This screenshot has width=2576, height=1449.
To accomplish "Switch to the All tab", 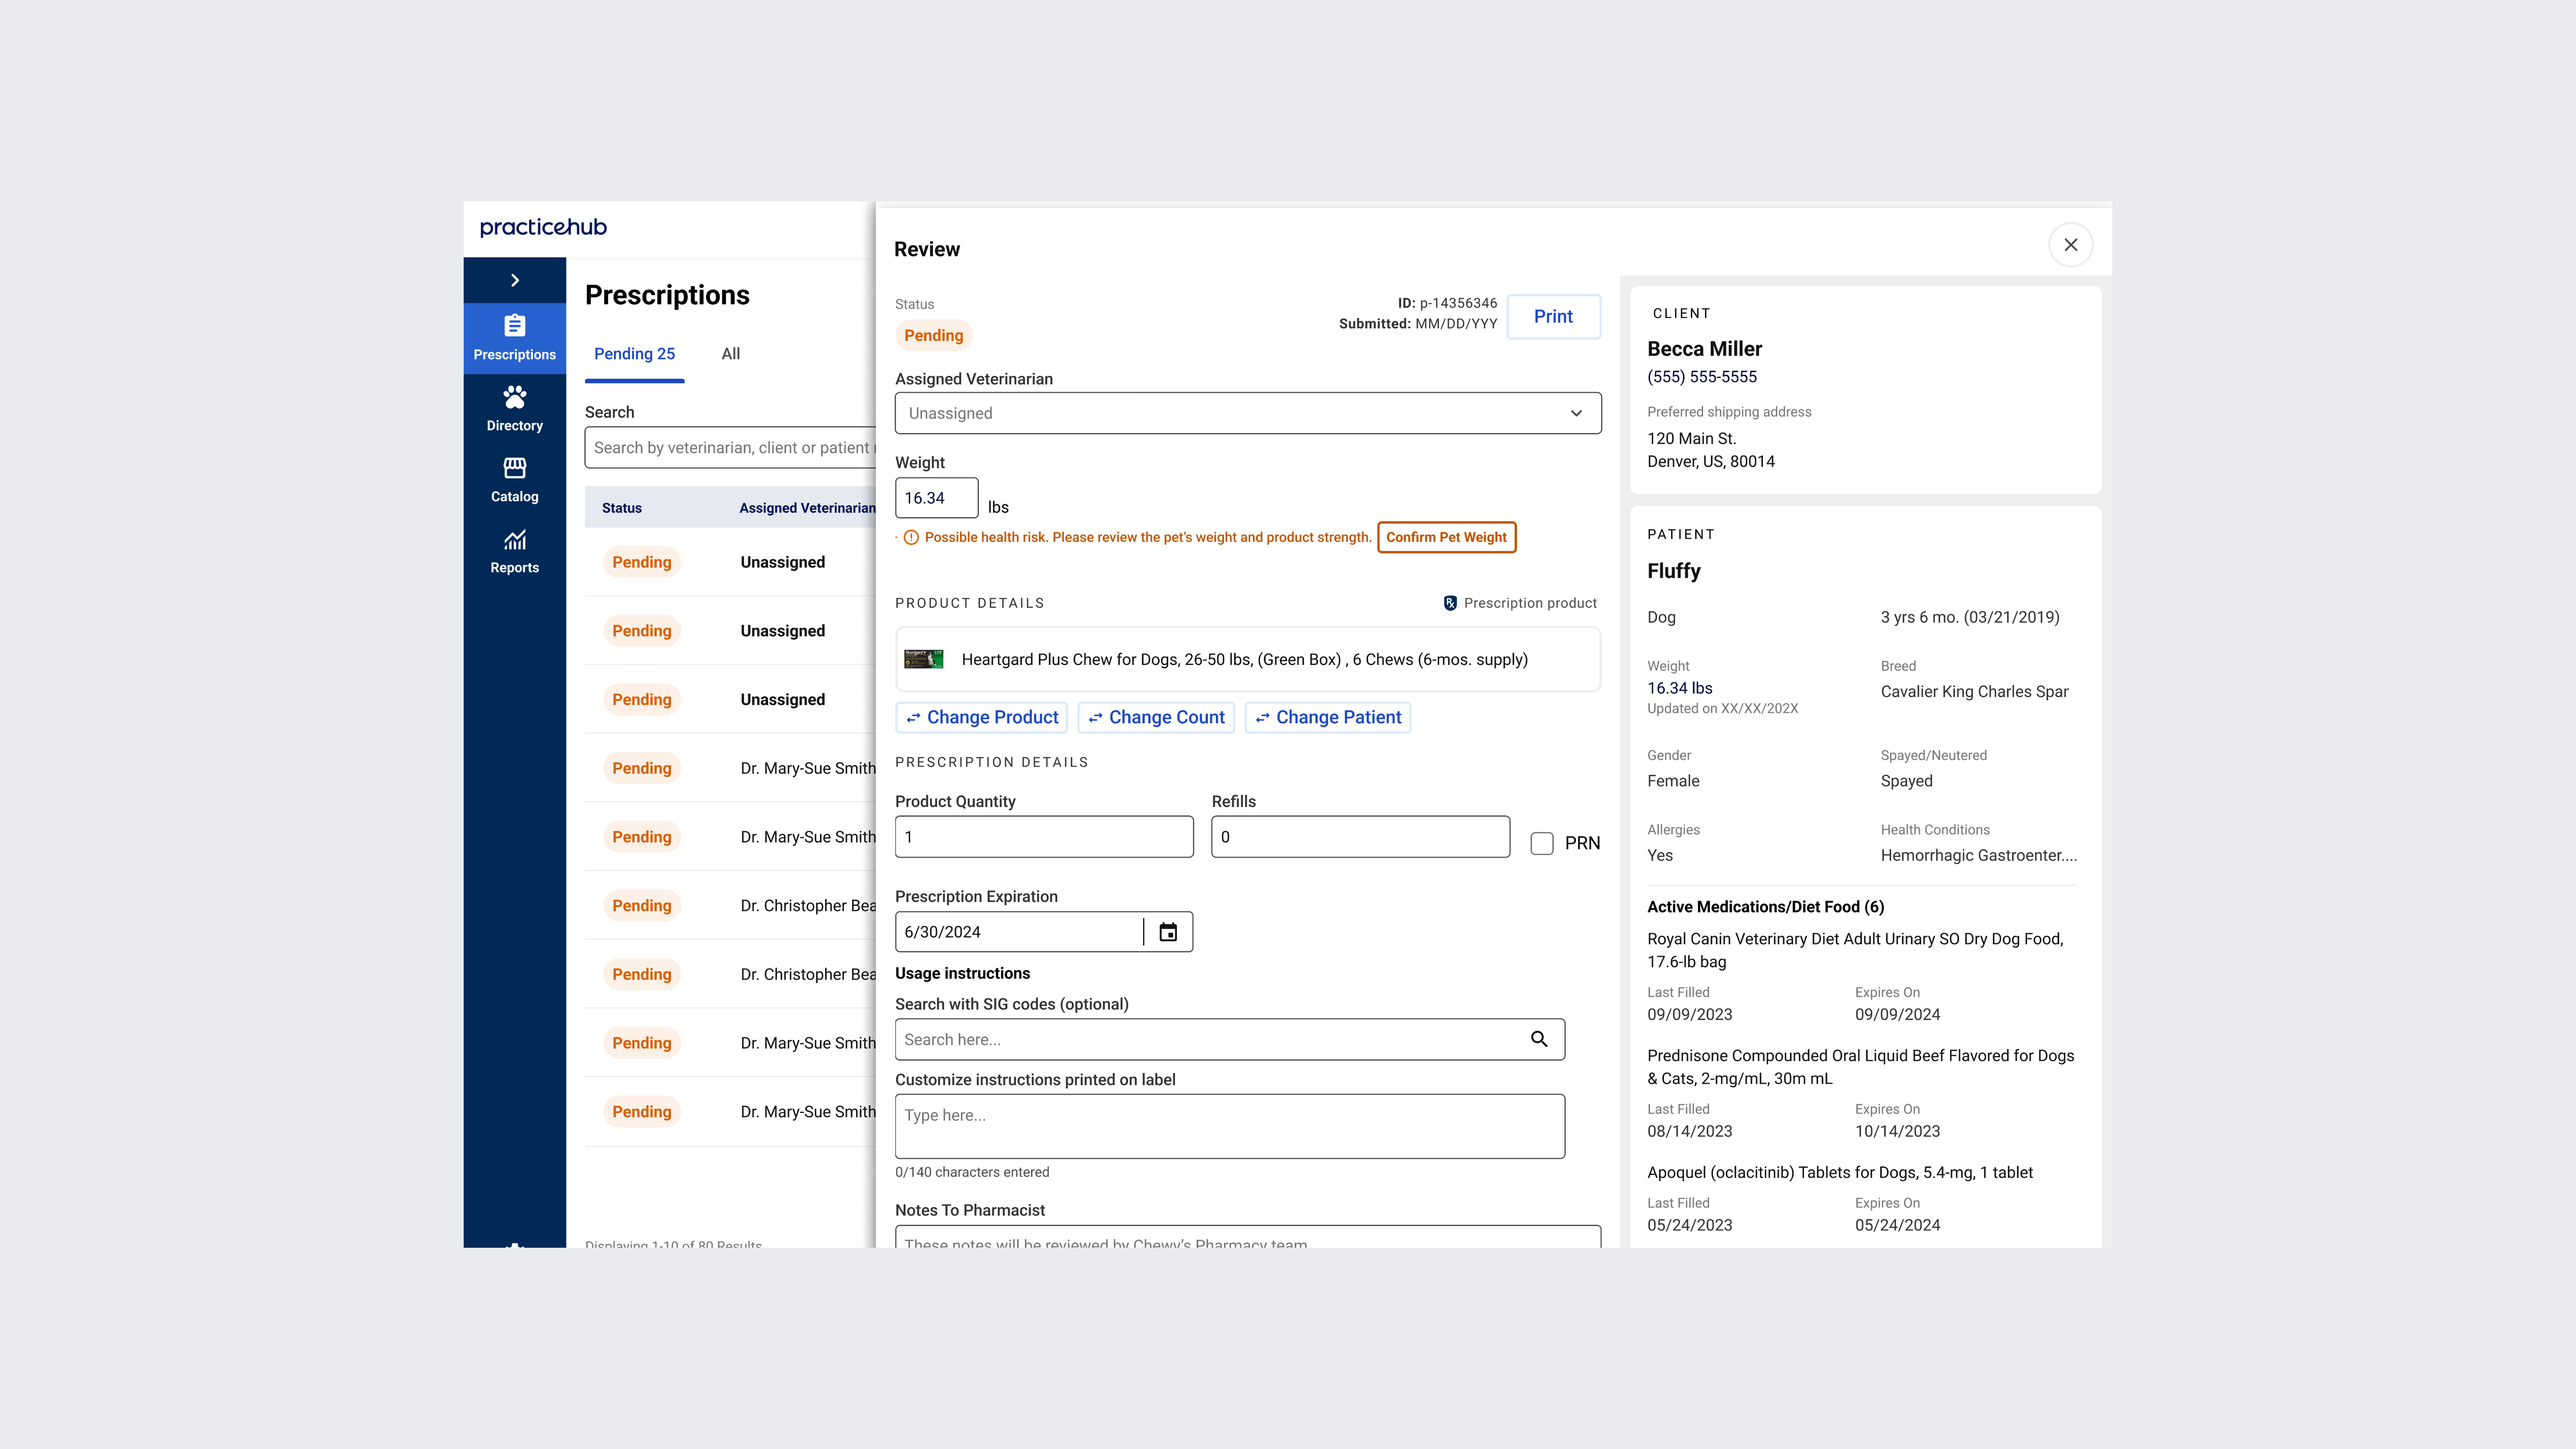I will [x=731, y=354].
